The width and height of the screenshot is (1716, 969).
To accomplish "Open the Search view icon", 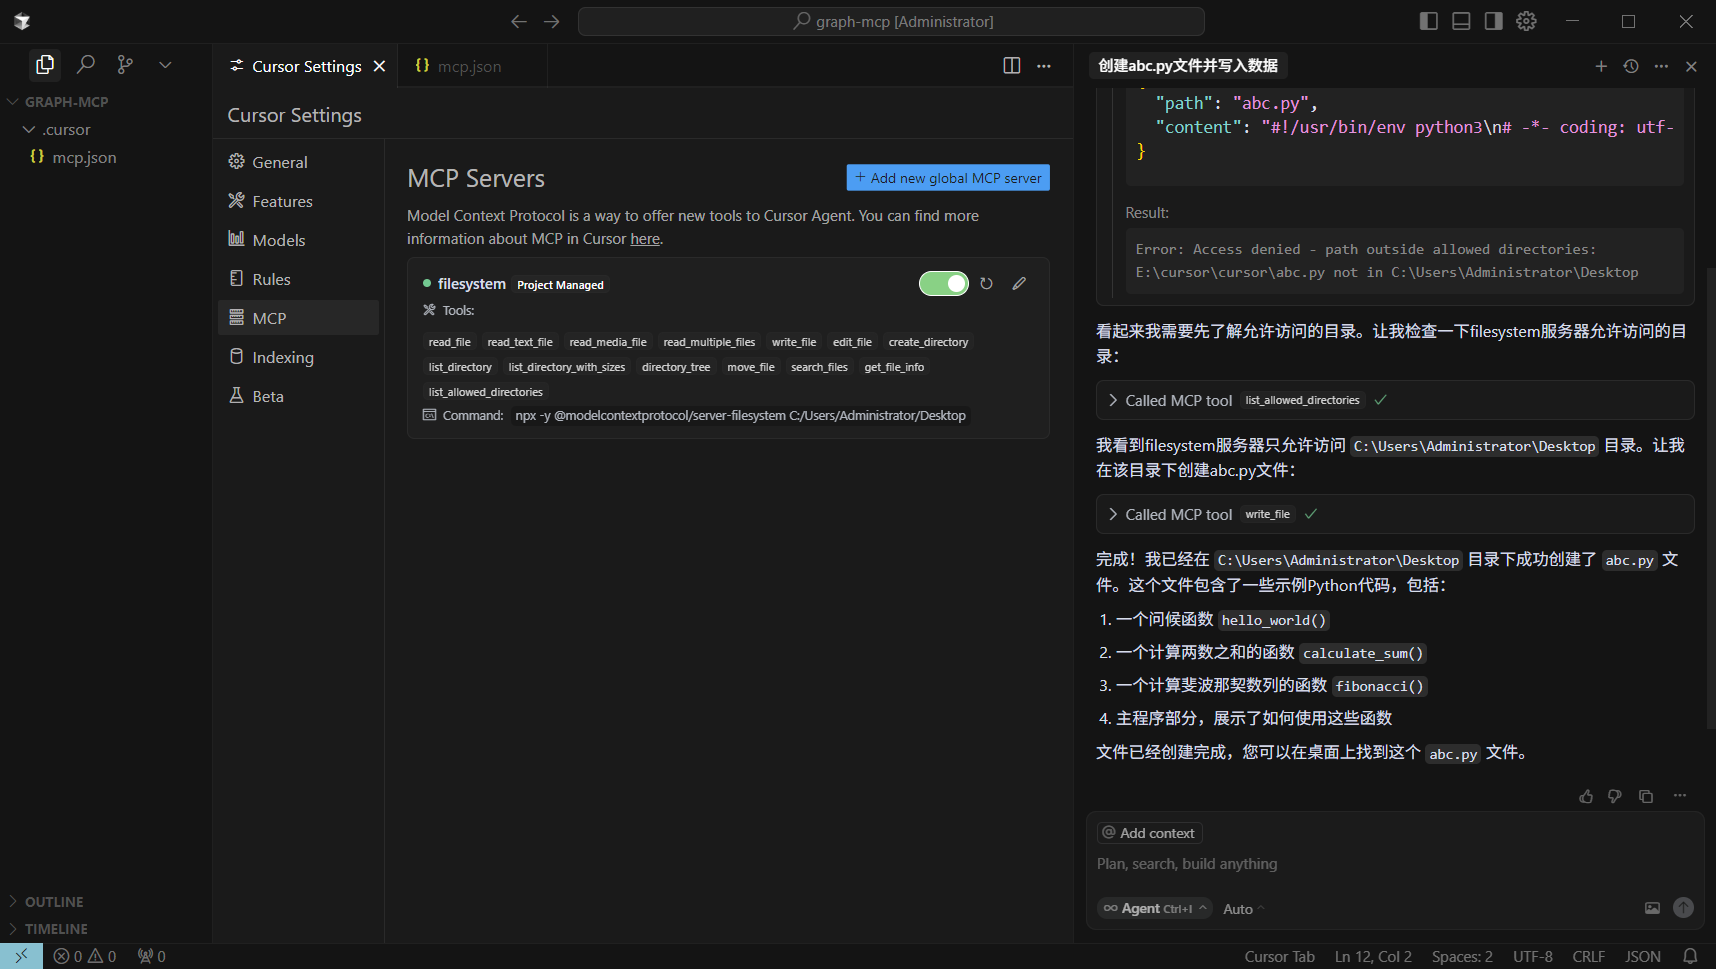I will 86,65.
